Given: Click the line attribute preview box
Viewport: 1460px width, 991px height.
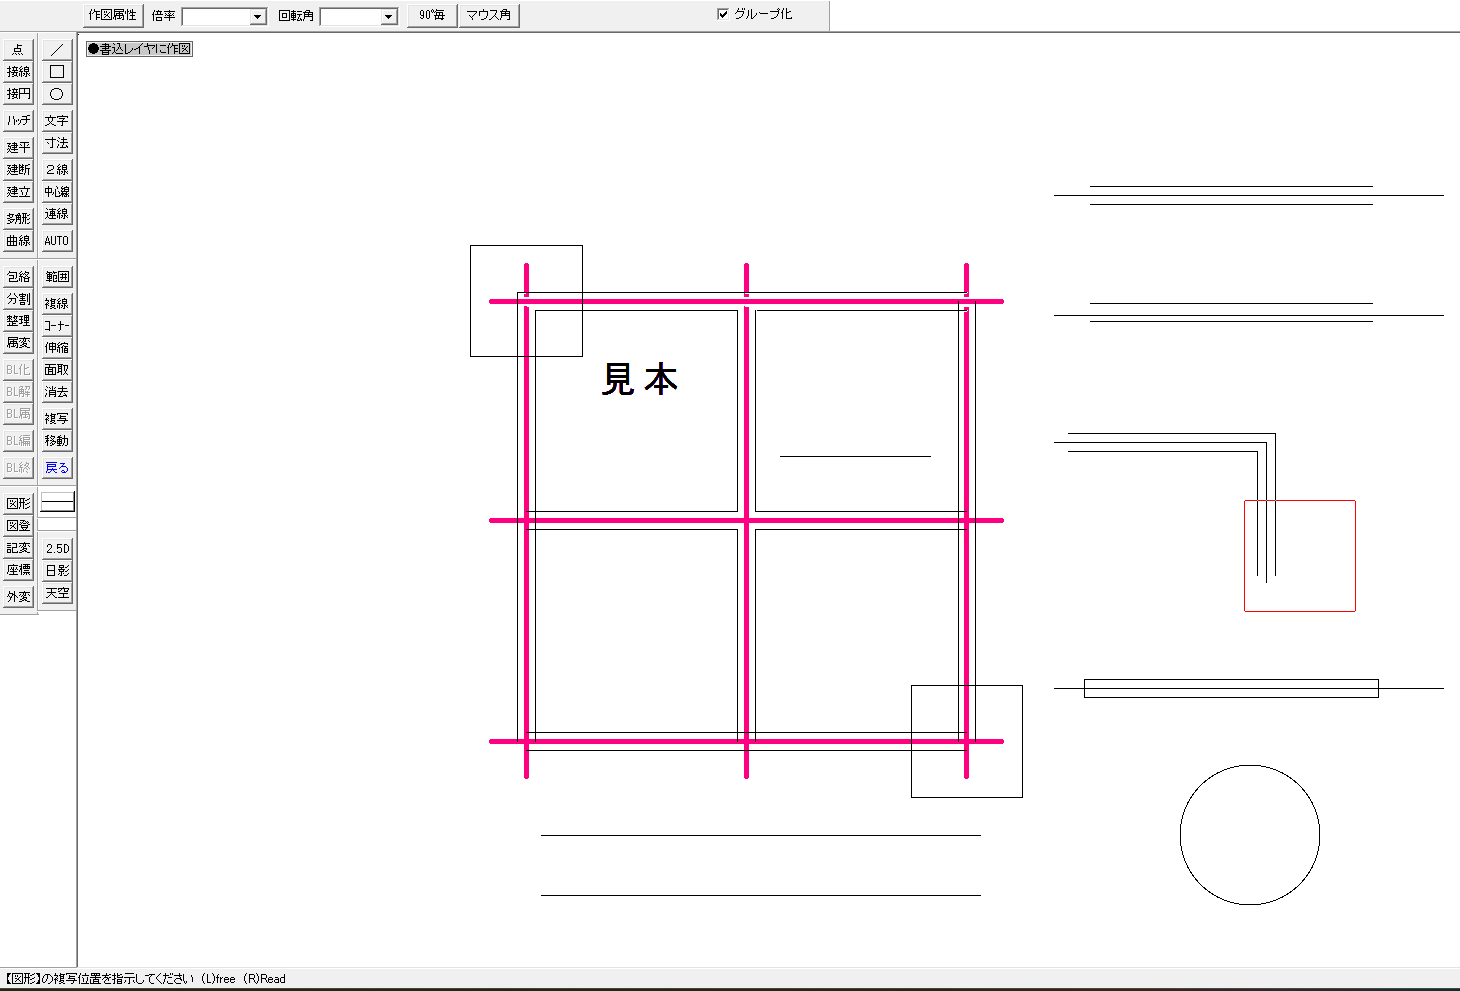Looking at the screenshot, I should [57, 503].
